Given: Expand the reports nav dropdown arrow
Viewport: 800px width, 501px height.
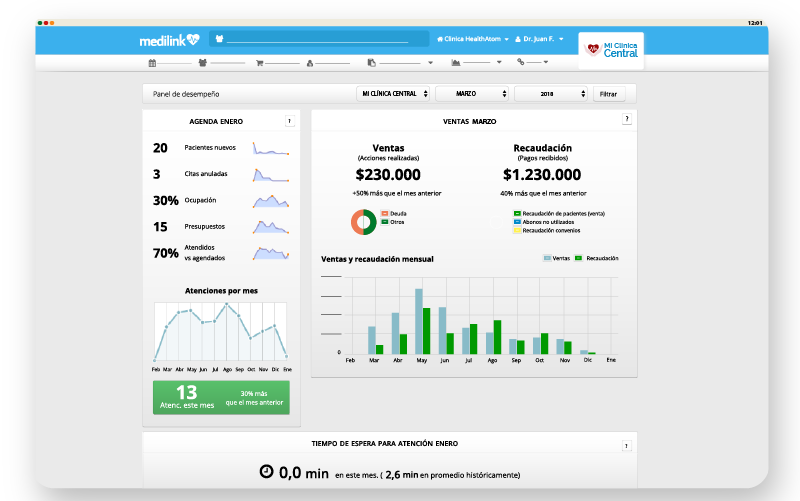Looking at the screenshot, I should point(499,62).
